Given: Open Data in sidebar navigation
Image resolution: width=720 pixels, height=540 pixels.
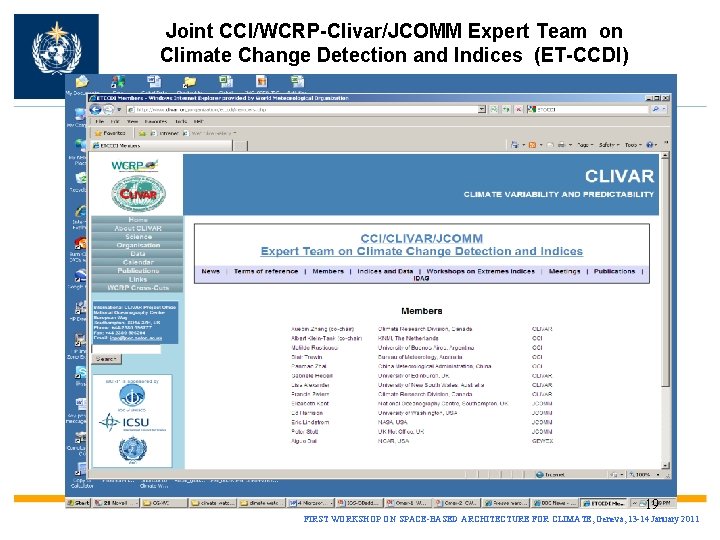Looking at the screenshot, I should (x=137, y=253).
